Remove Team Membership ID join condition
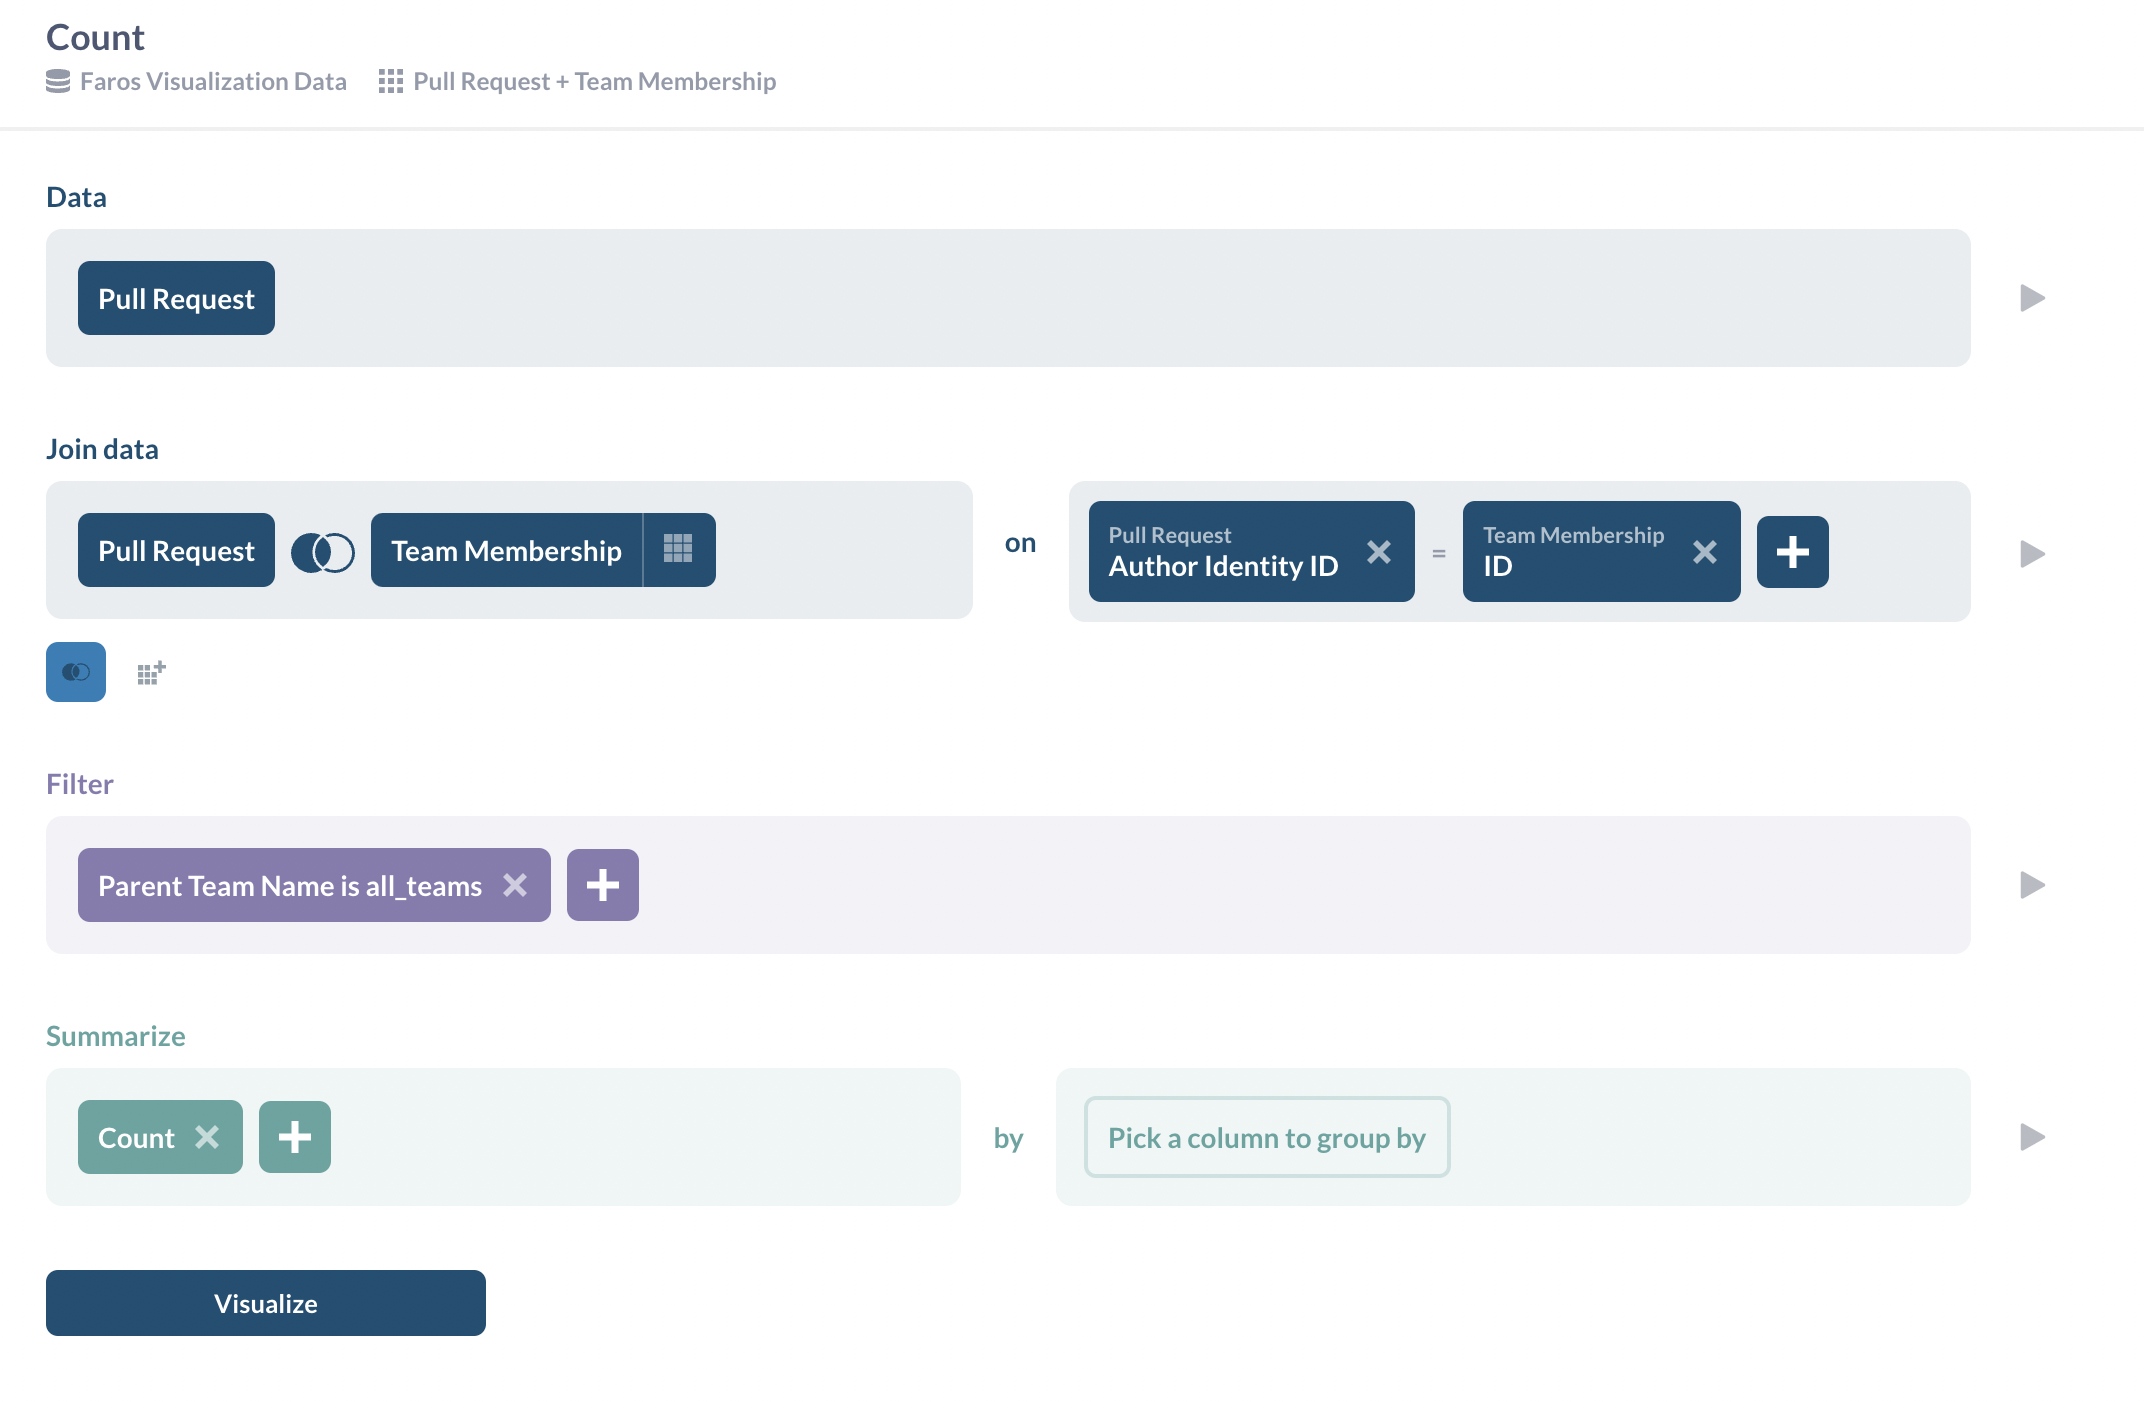Viewport: 2144px width, 1408px height. click(1704, 552)
